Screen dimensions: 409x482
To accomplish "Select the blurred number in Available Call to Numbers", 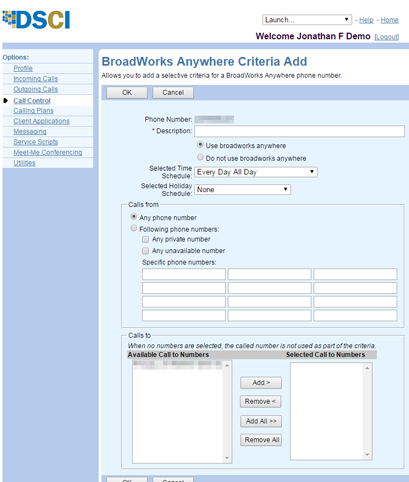I will [x=177, y=365].
